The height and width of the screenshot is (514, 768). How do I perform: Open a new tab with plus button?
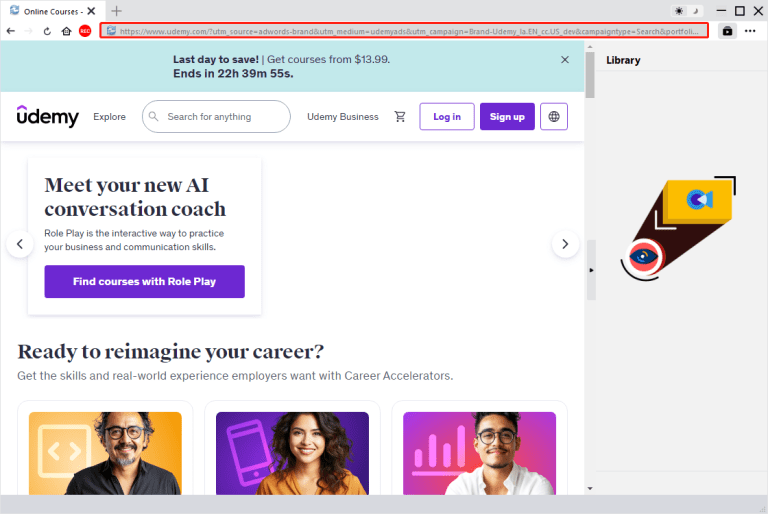click(x=116, y=10)
